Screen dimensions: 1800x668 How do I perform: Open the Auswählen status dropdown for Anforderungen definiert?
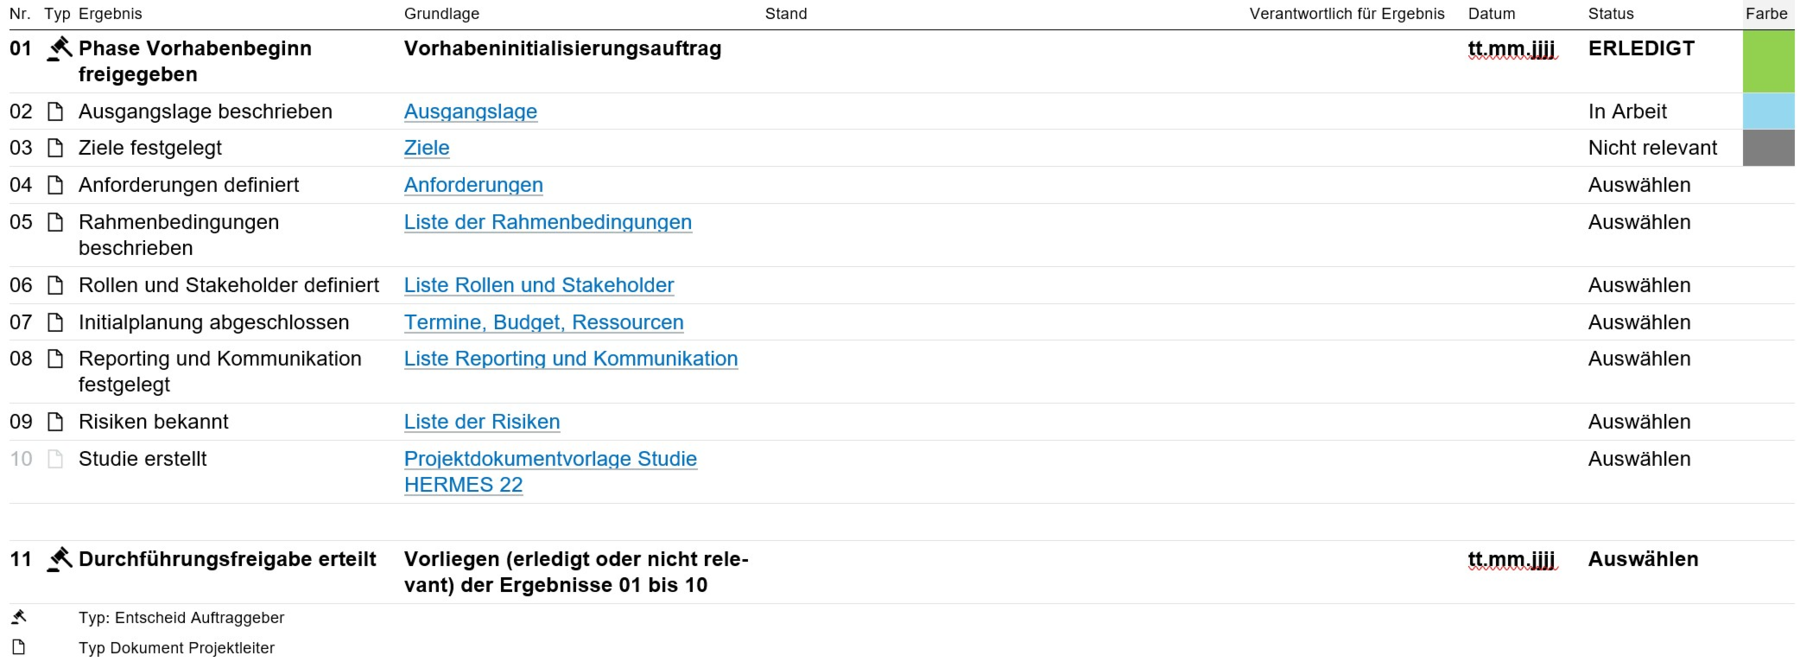pyautogui.click(x=1639, y=185)
